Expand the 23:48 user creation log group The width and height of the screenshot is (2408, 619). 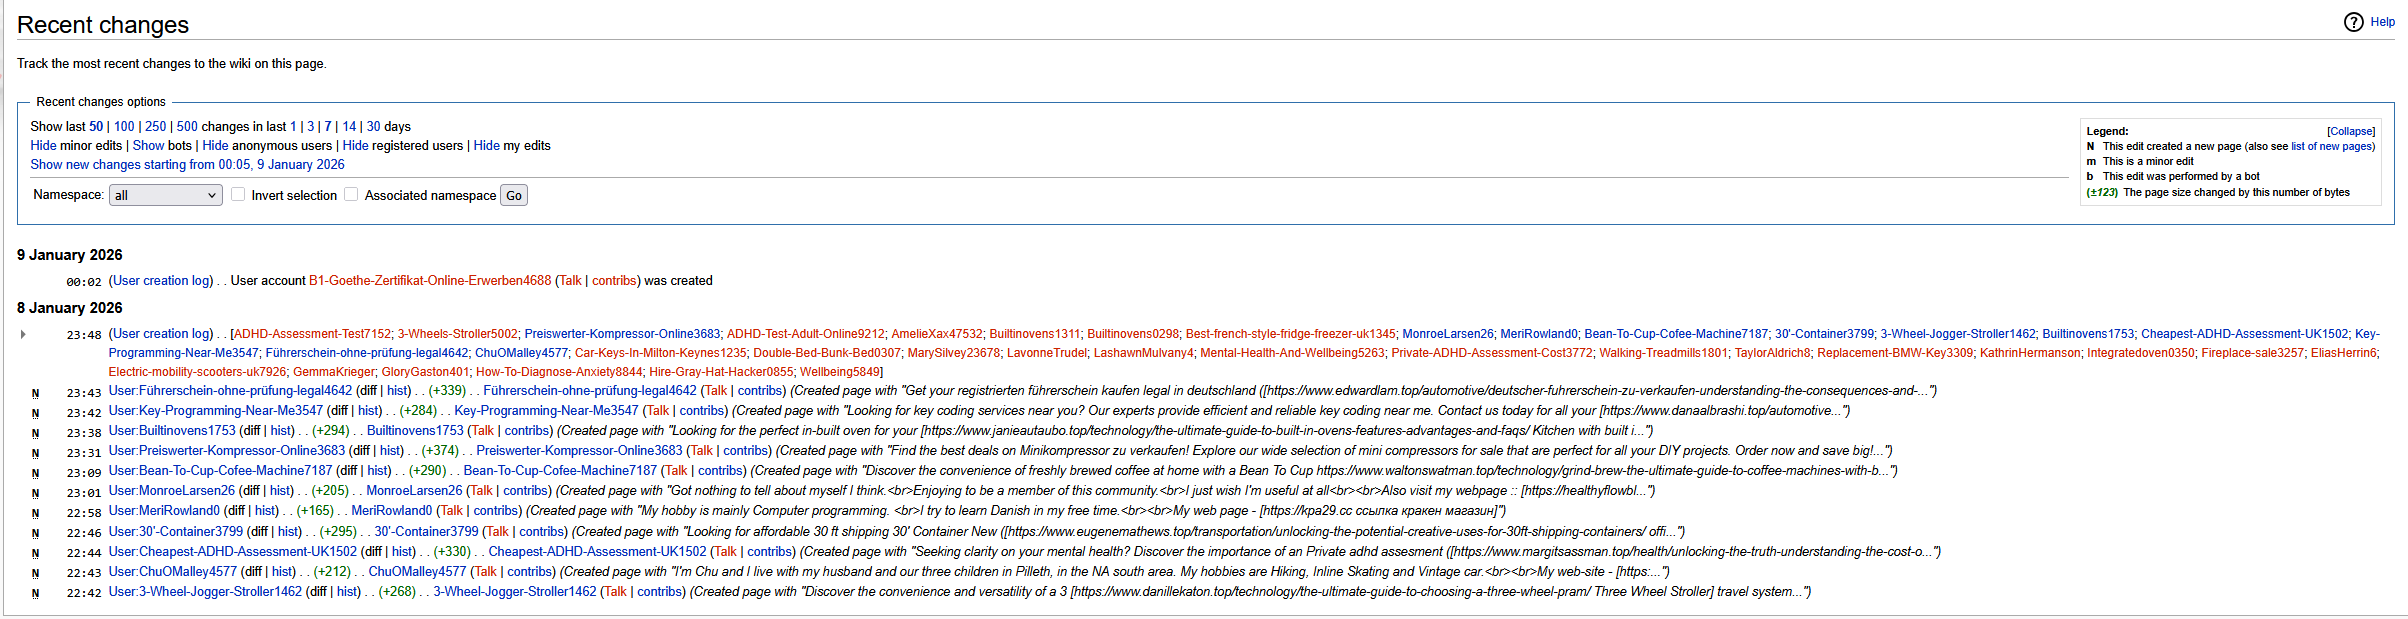pos(23,334)
